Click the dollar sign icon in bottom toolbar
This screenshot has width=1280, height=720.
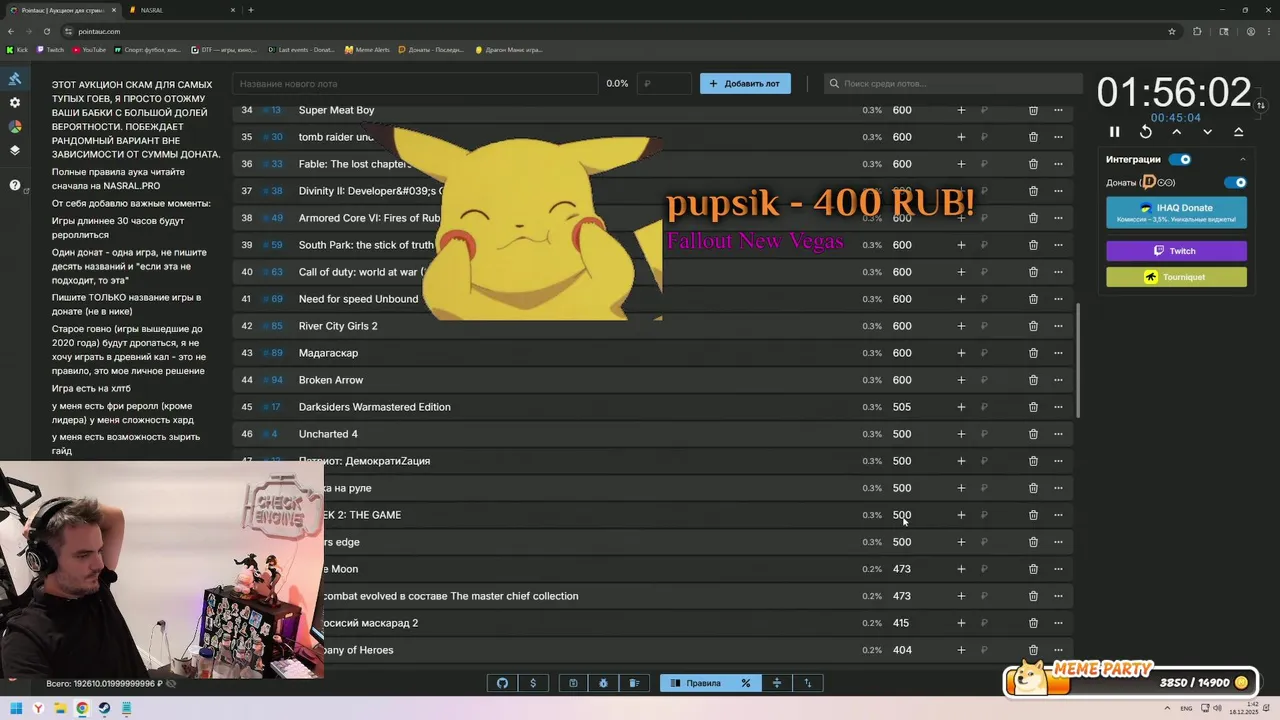pyautogui.click(x=533, y=683)
